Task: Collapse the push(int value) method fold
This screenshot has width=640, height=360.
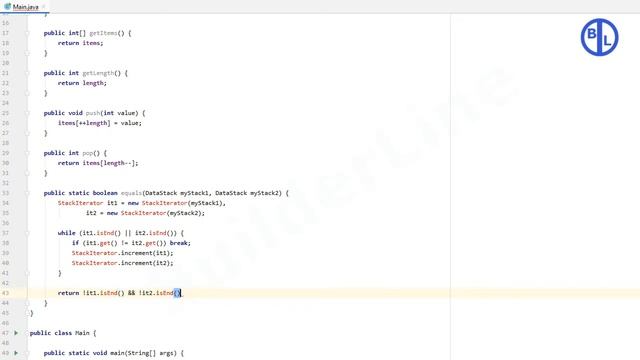Action: coord(27,113)
